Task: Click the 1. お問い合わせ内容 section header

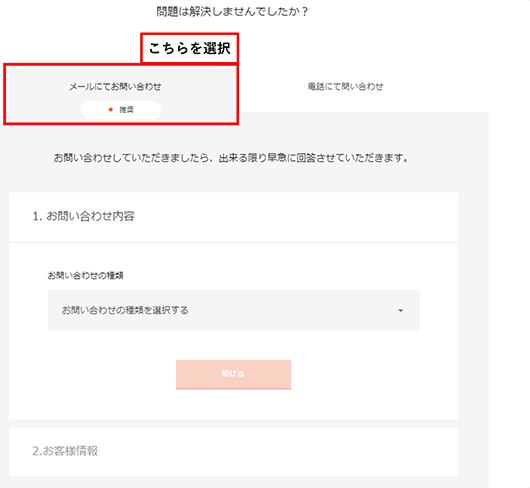Action: pyautogui.click(x=234, y=217)
